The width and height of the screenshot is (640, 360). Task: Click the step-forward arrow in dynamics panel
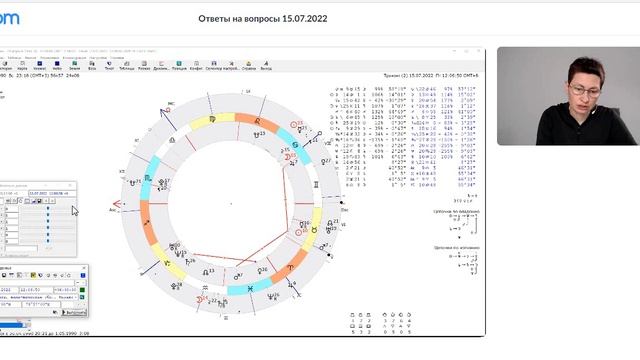click(52, 201)
